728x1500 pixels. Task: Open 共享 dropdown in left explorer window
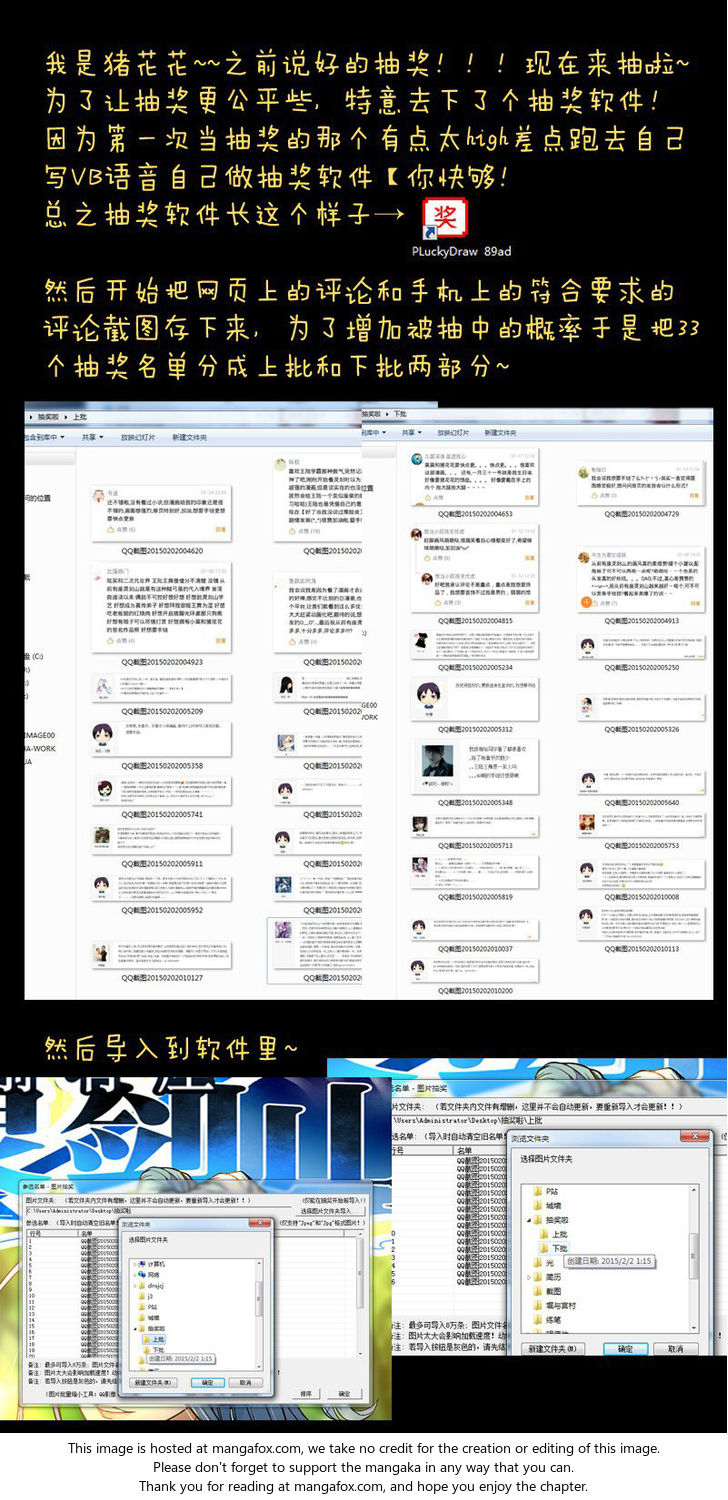click(92, 437)
